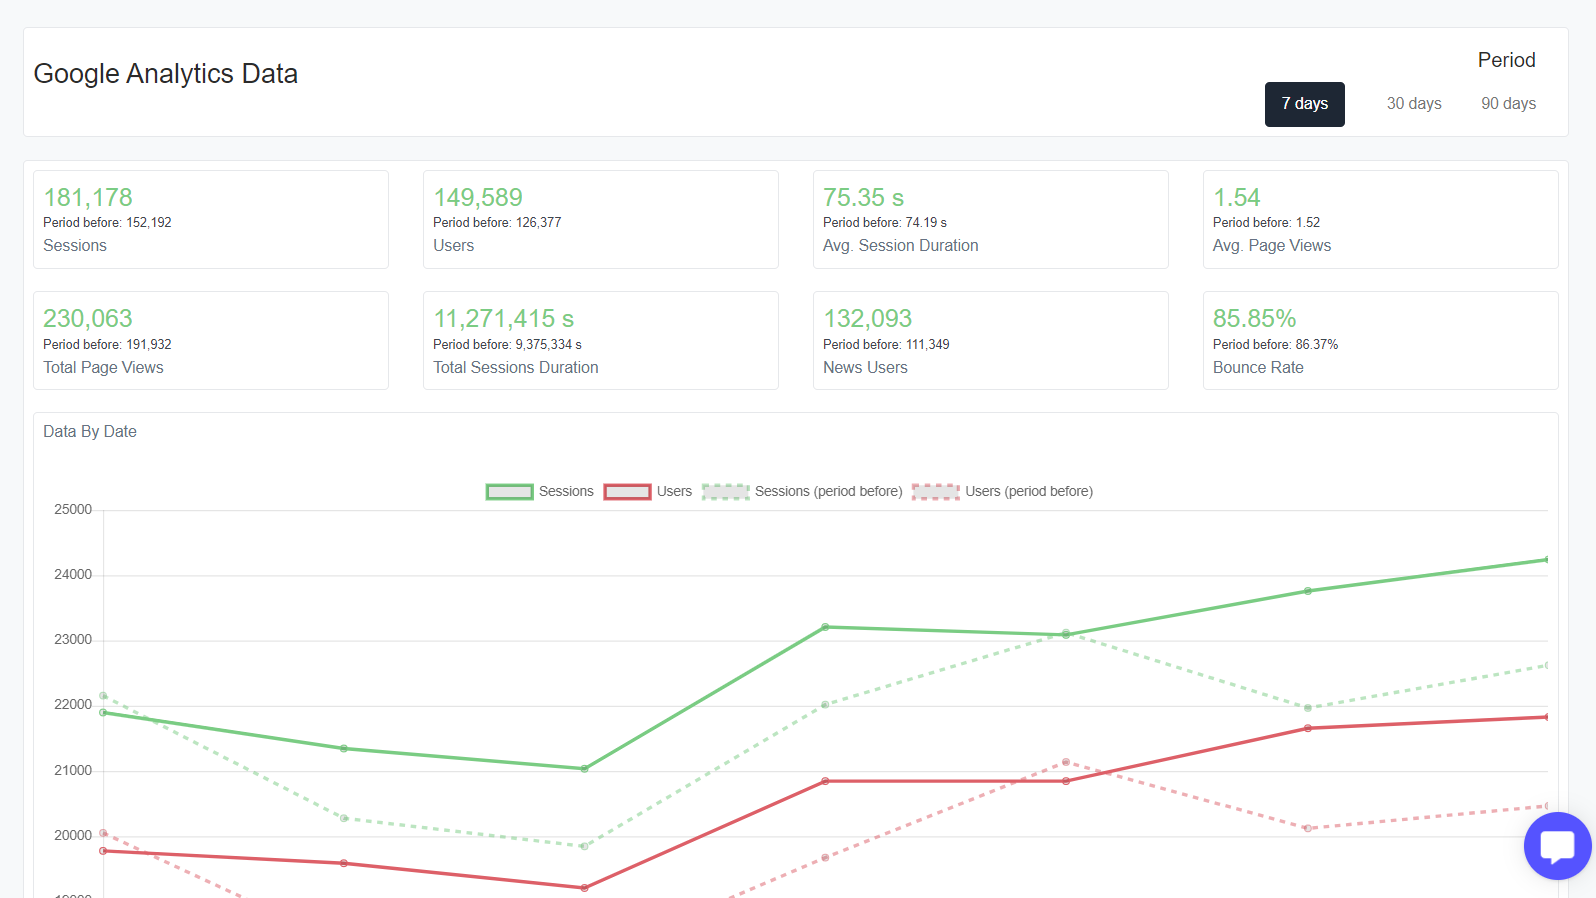1596x898 pixels.
Task: Click the Sessions peak point near 23000
Action: [825, 627]
